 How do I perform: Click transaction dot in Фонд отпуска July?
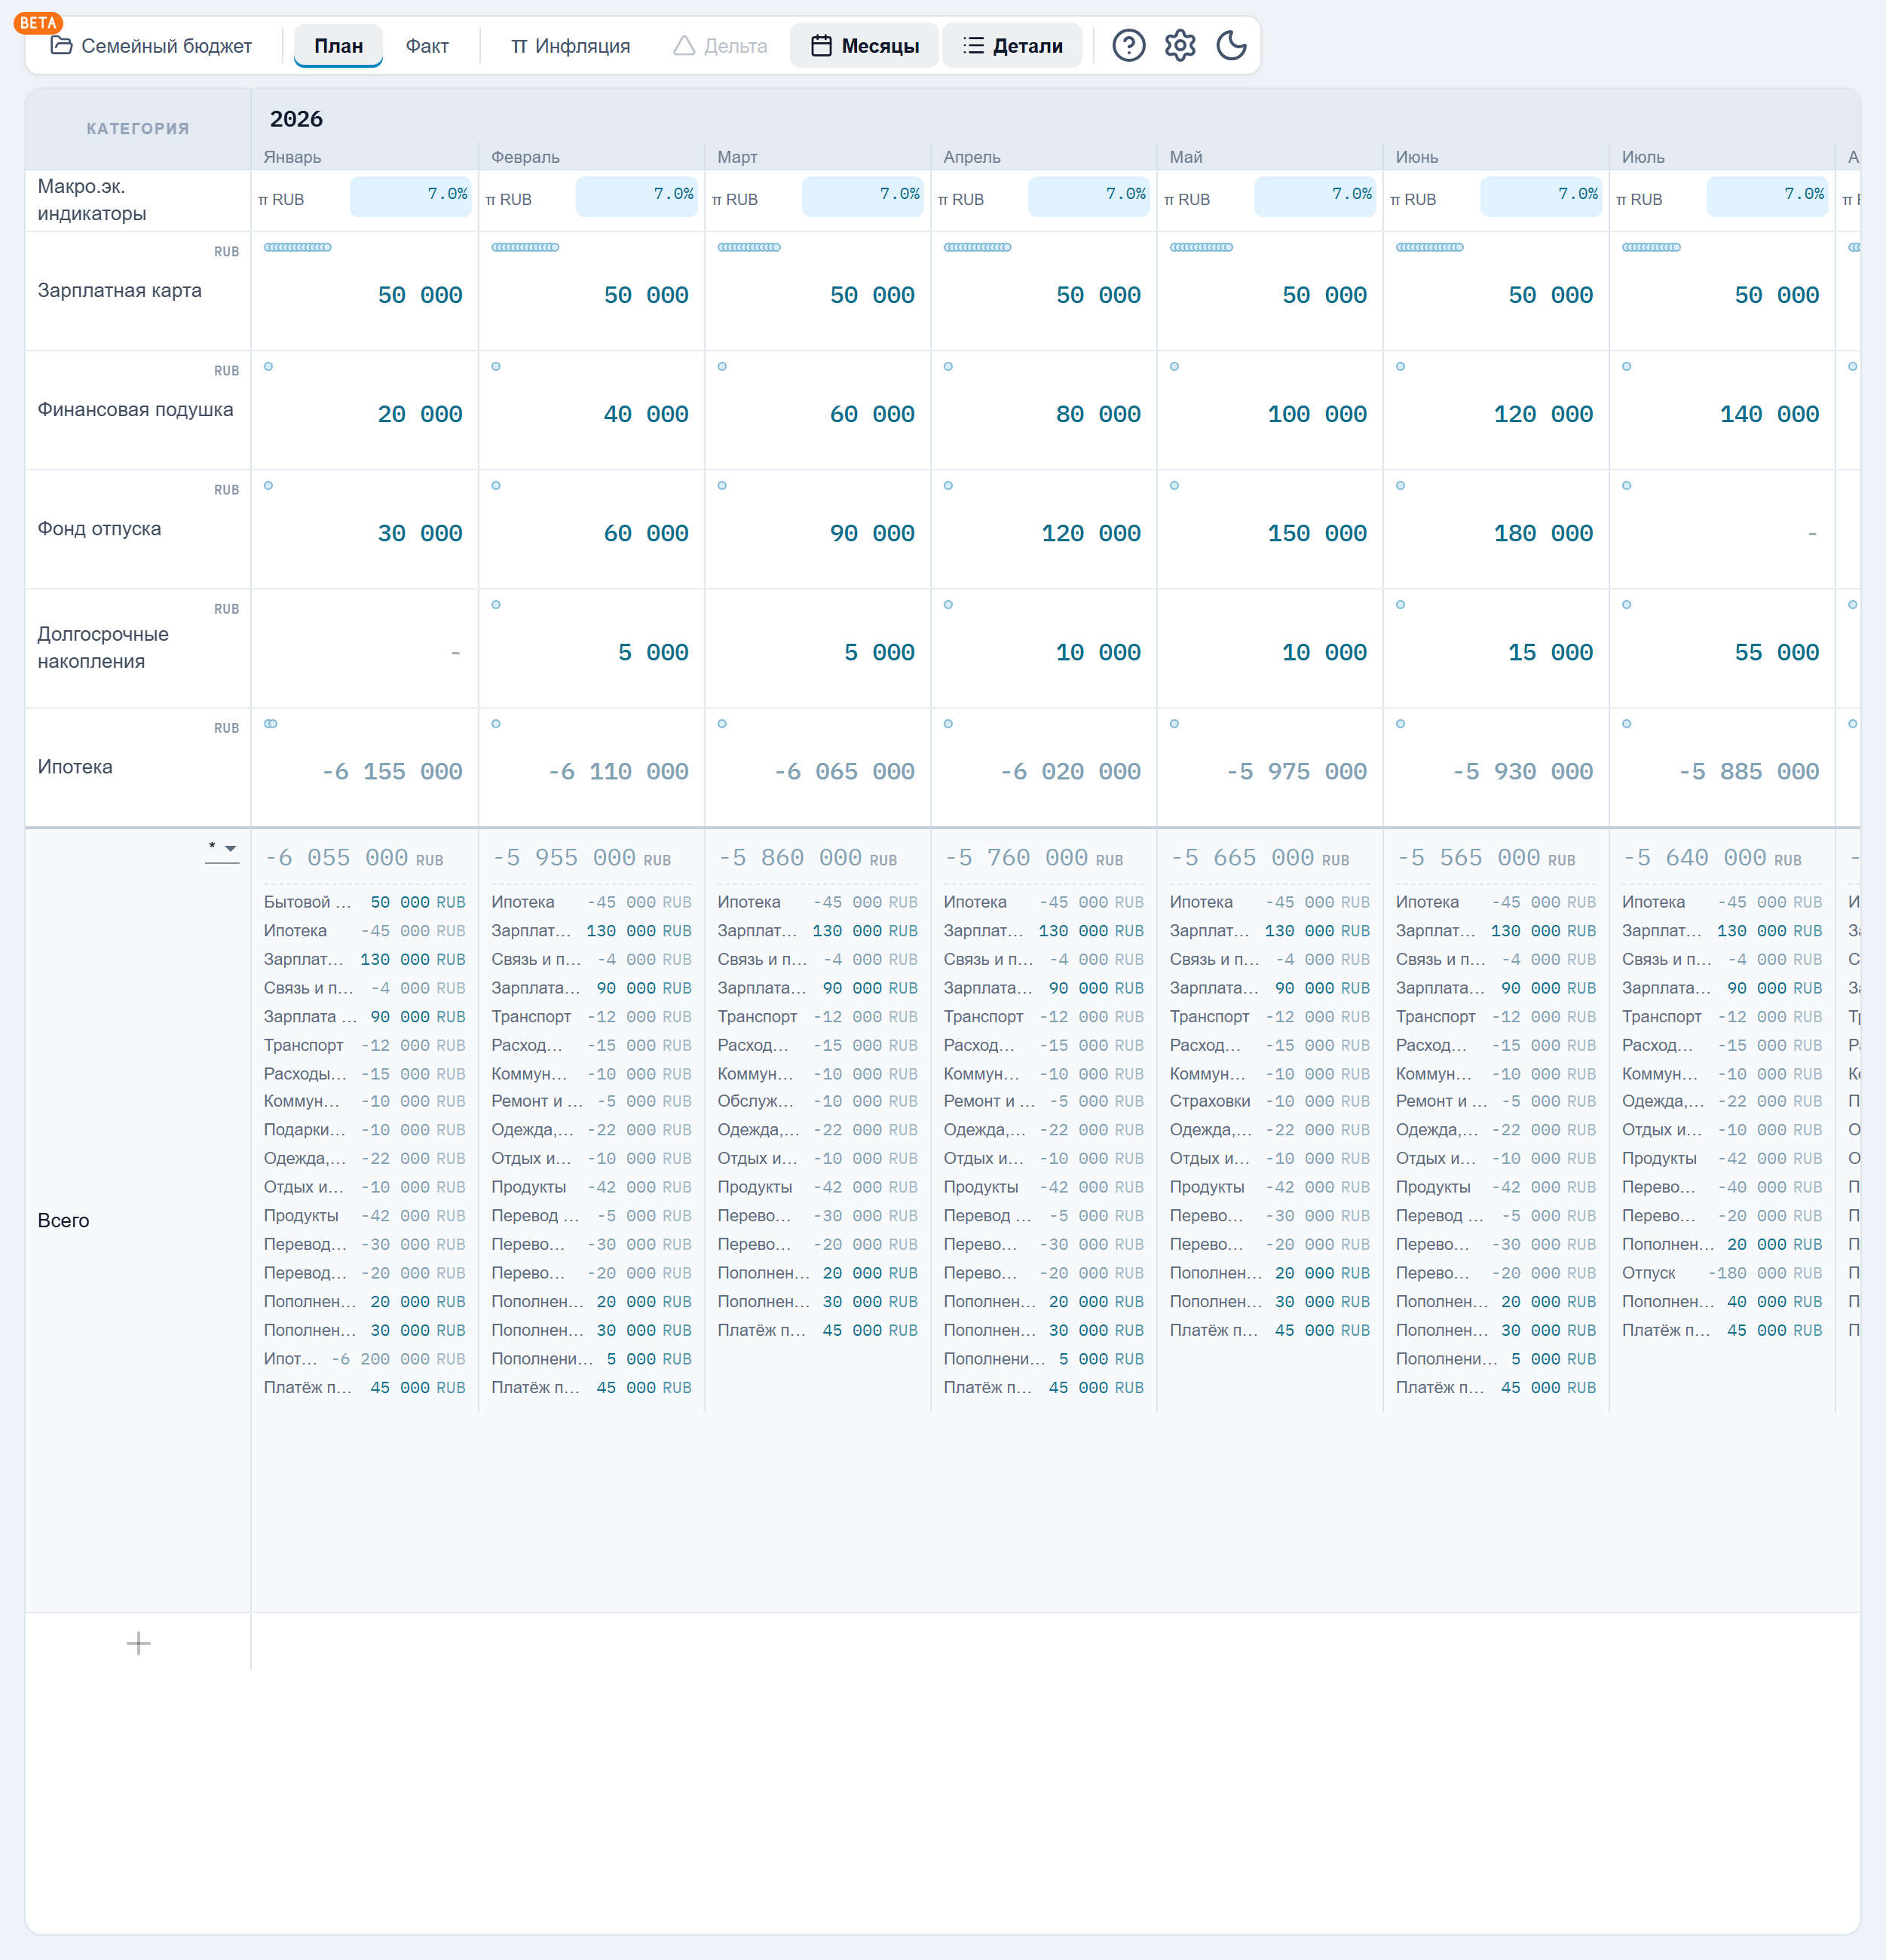[1626, 486]
